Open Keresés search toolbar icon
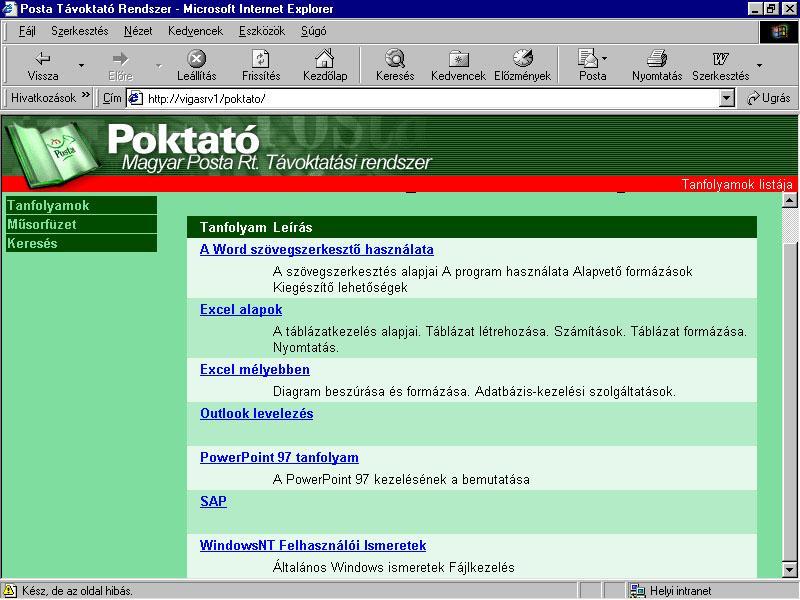This screenshot has height=600, width=800. [395, 65]
